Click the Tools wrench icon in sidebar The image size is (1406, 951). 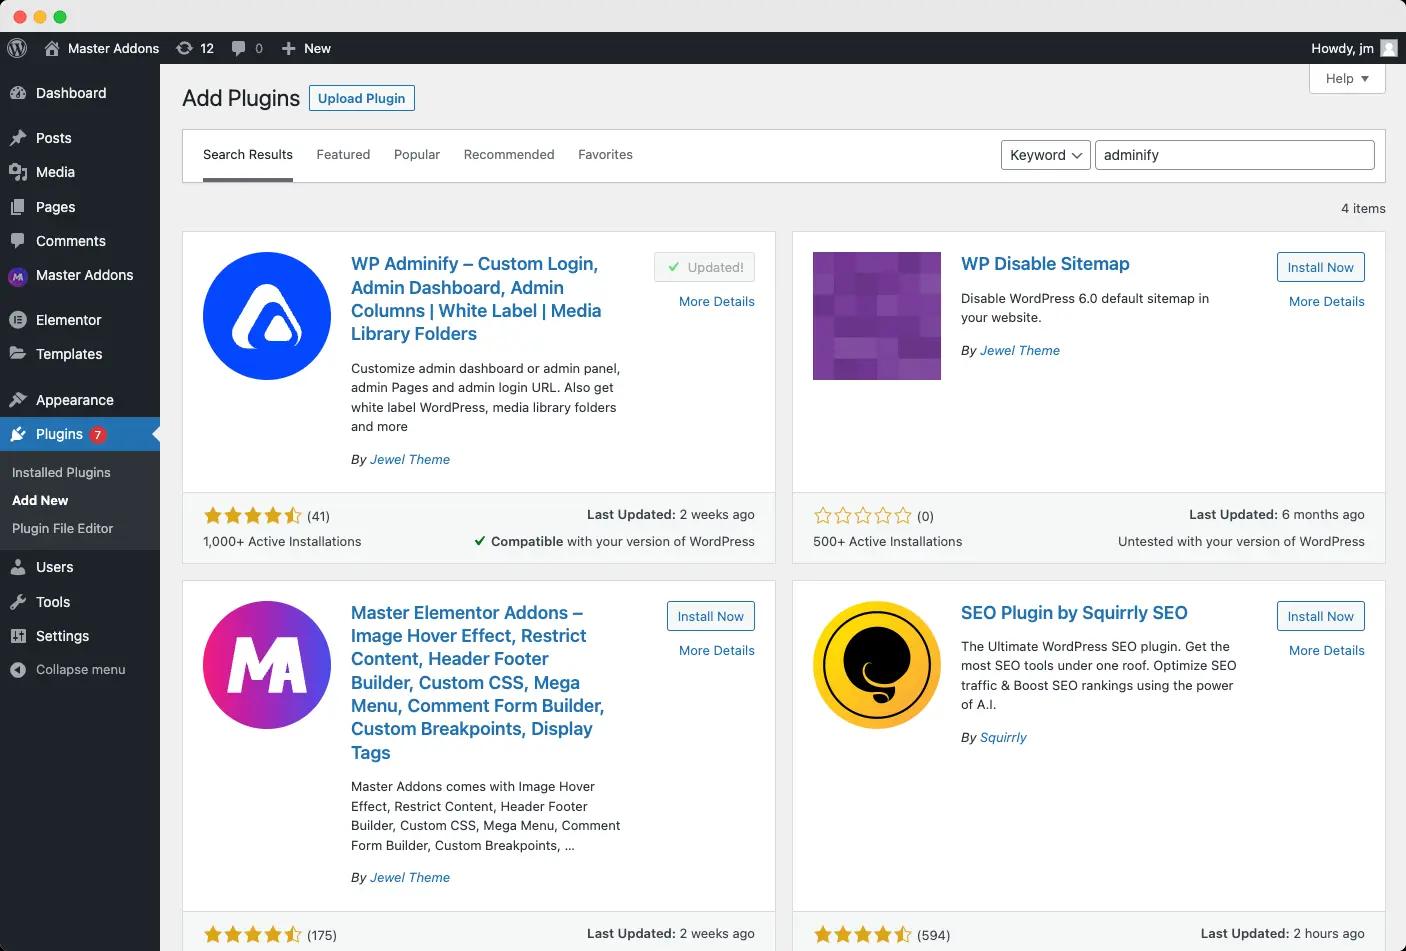click(x=18, y=602)
